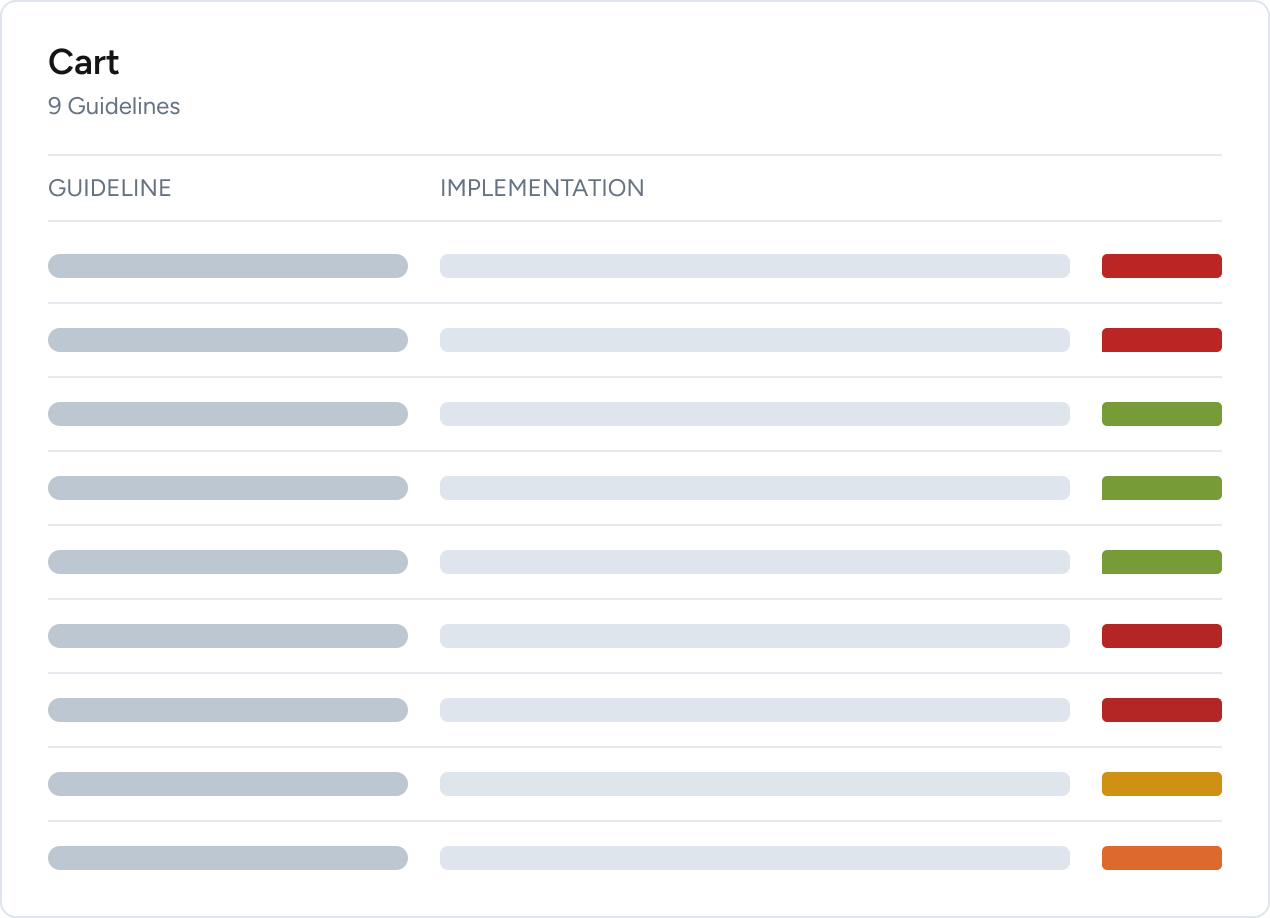Viewport: 1270px width, 918px height.
Task: Select the red status badge in row one
Action: click(1162, 266)
